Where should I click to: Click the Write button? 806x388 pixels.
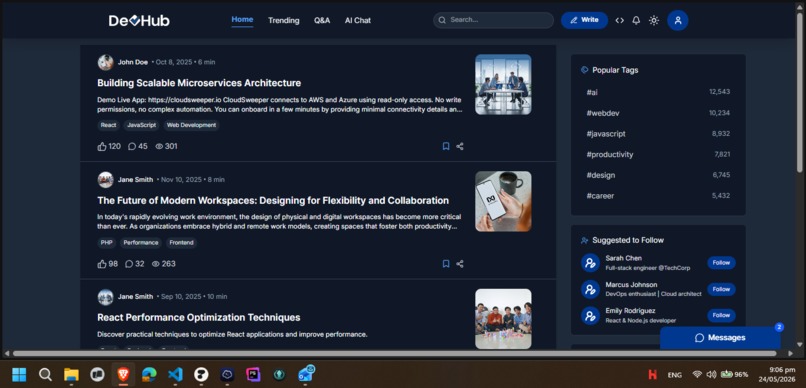tap(584, 20)
